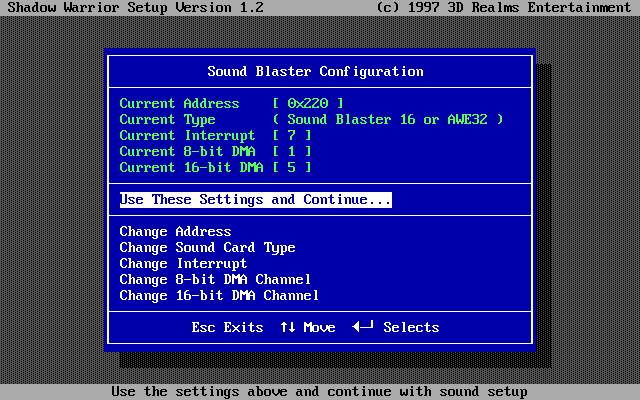The width and height of the screenshot is (640, 400).
Task: Click the 1997 3D Realms Entertainment copyright
Action: tap(504, 7)
